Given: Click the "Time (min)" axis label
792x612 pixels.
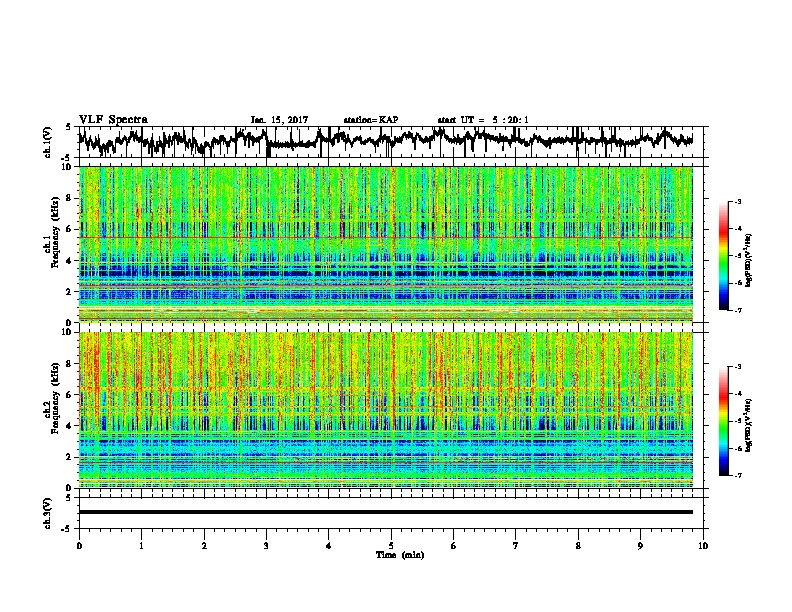Looking at the screenshot, I should [400, 555].
